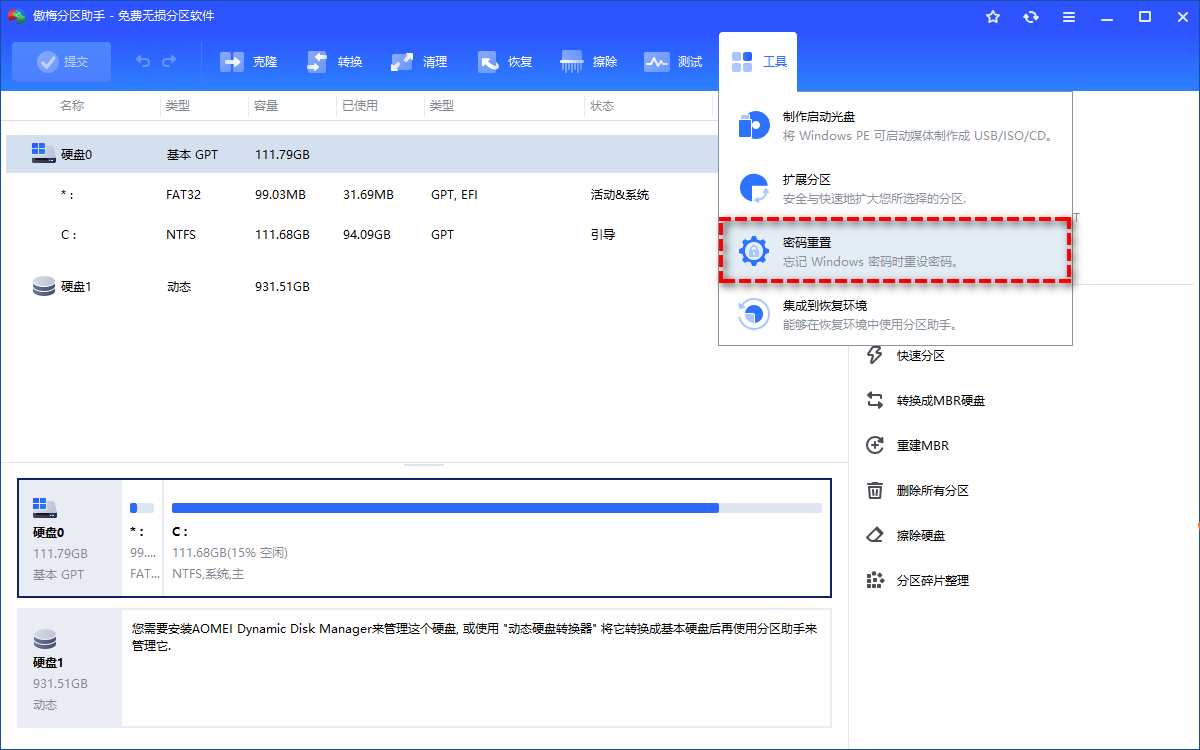1200x750 pixels.
Task: Open the 清理 (Clean) tool
Action: tap(420, 61)
